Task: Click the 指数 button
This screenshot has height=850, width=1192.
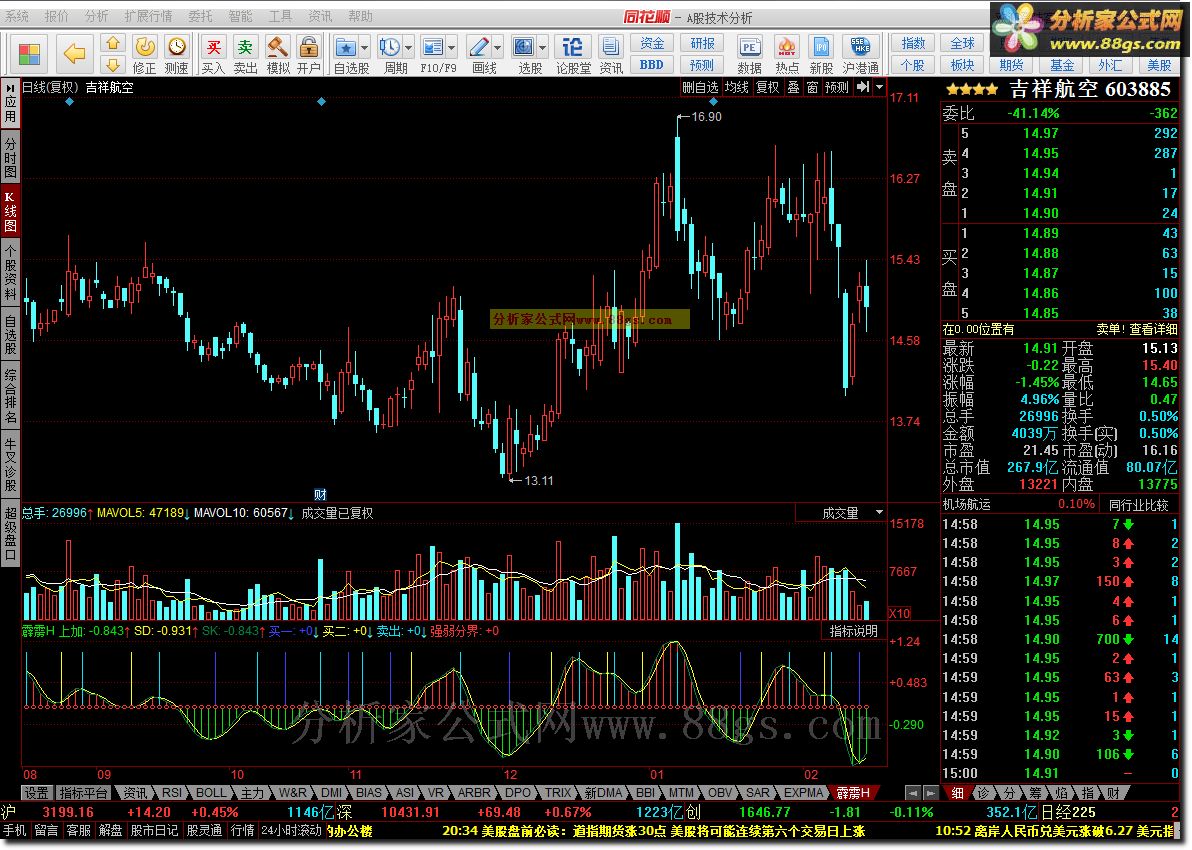Action: 913,43
